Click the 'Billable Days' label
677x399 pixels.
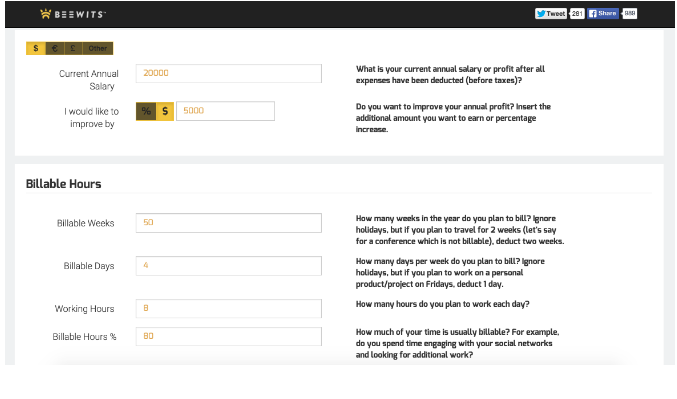(x=89, y=266)
